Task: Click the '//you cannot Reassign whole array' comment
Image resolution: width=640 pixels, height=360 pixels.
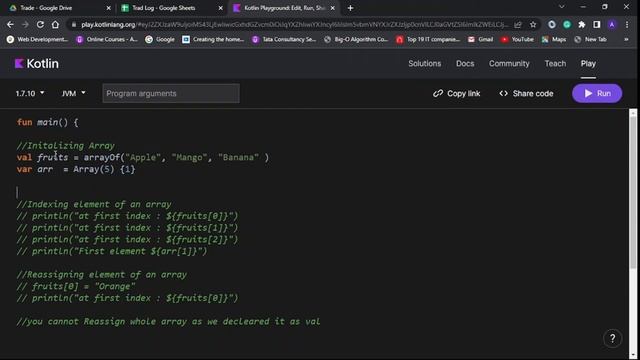Action: 169,322
